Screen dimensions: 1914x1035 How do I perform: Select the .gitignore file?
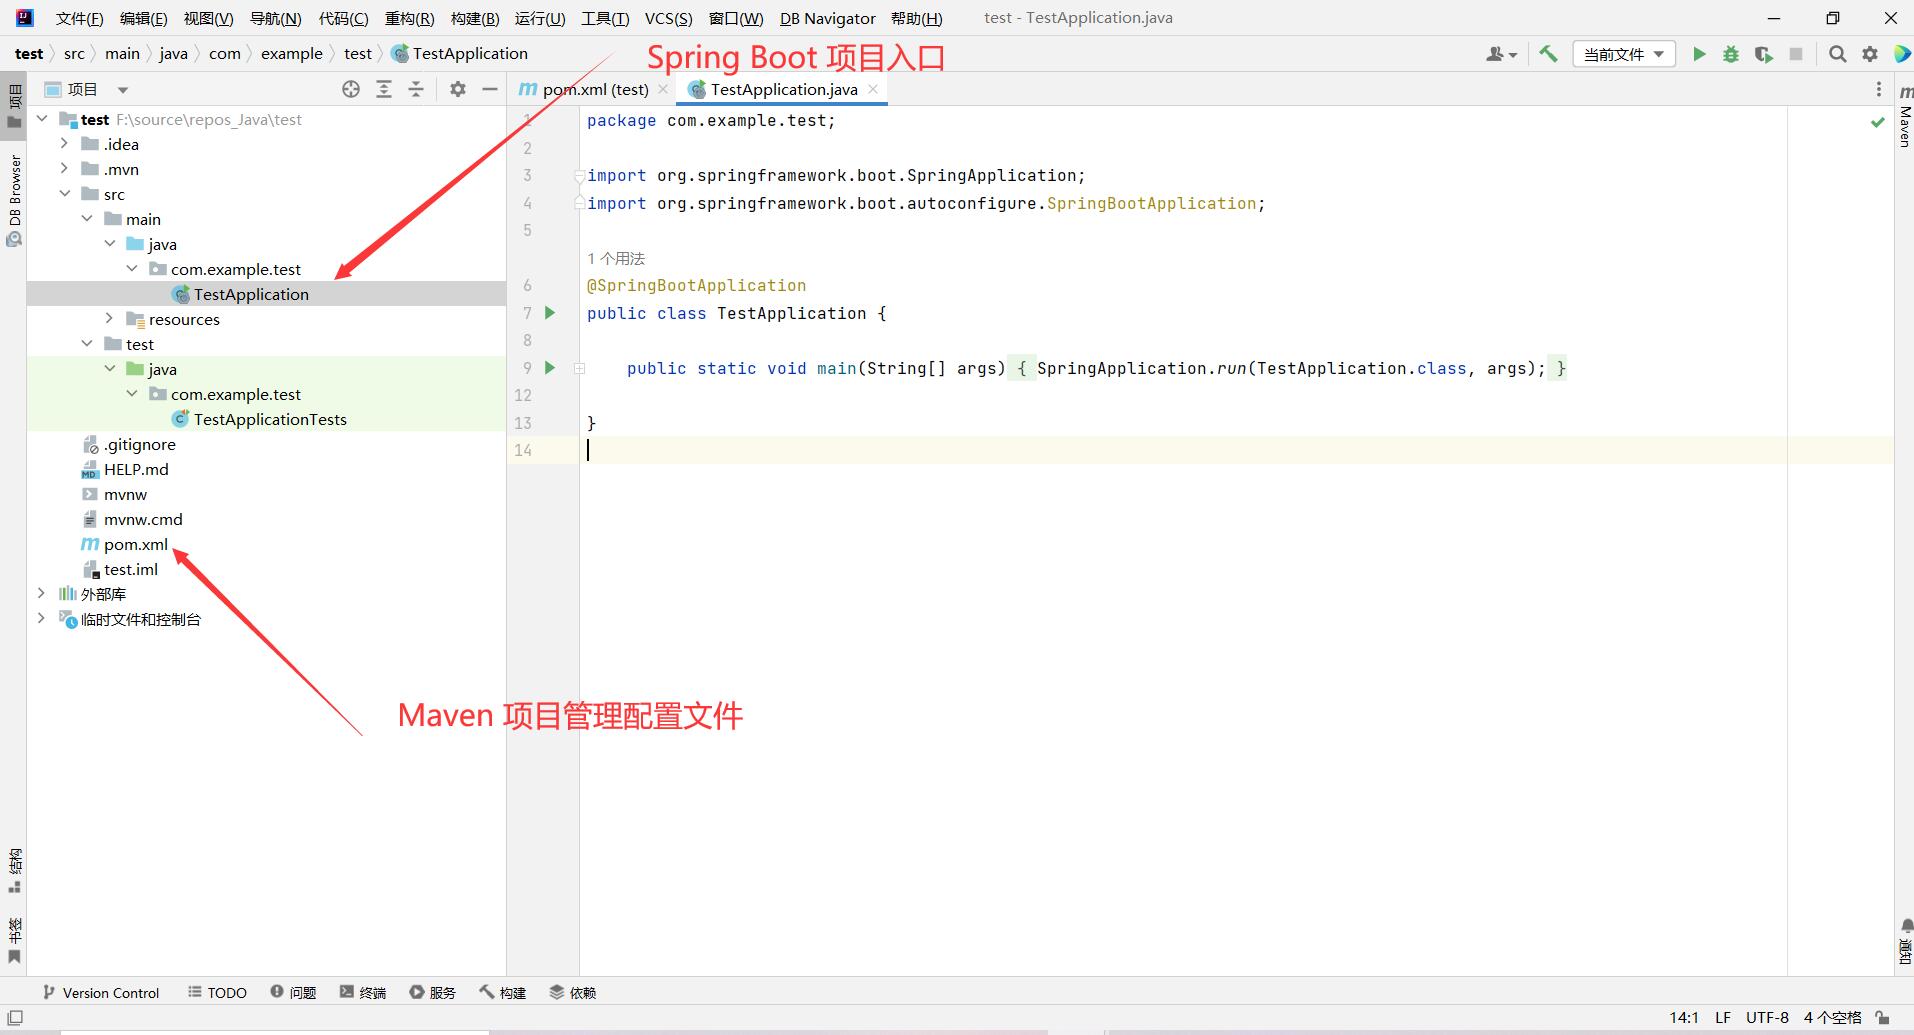click(x=139, y=444)
